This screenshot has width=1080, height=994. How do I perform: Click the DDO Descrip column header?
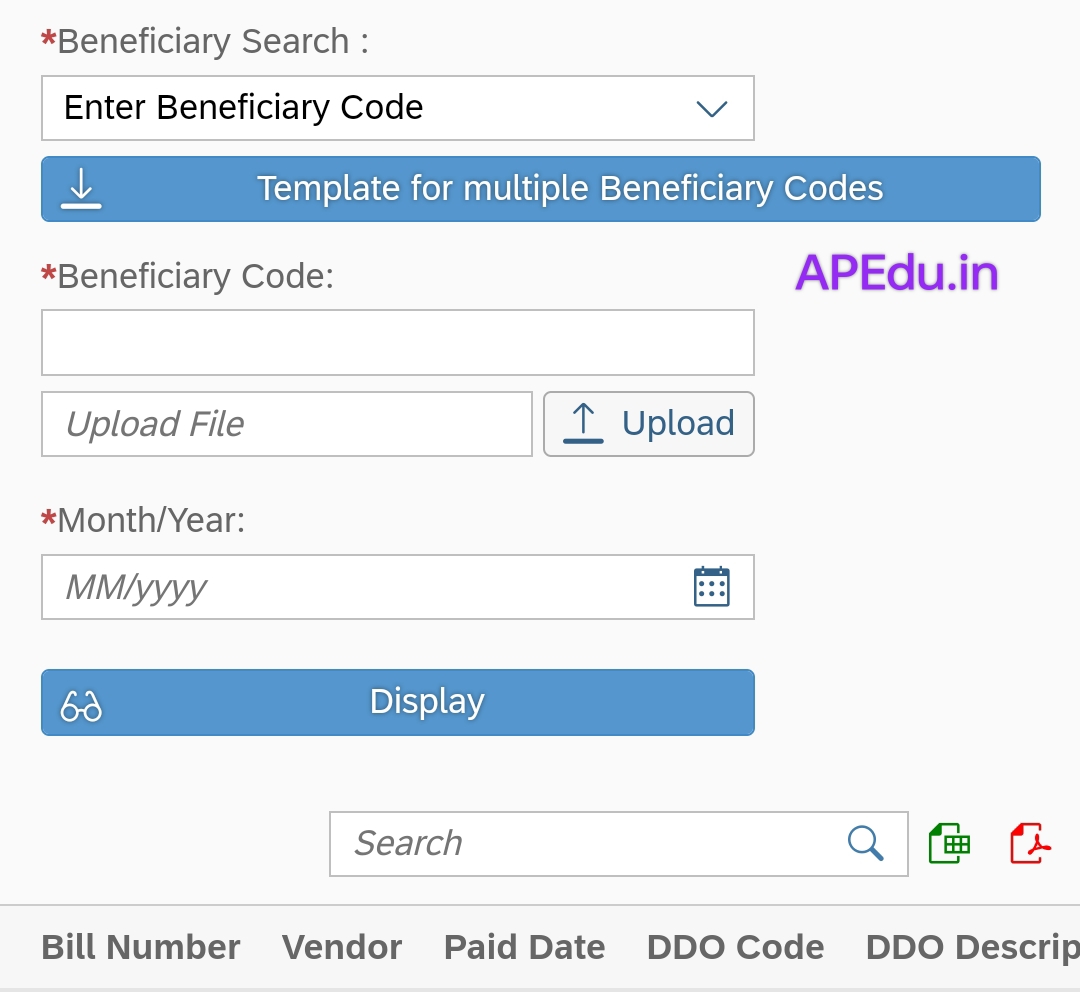(x=970, y=947)
